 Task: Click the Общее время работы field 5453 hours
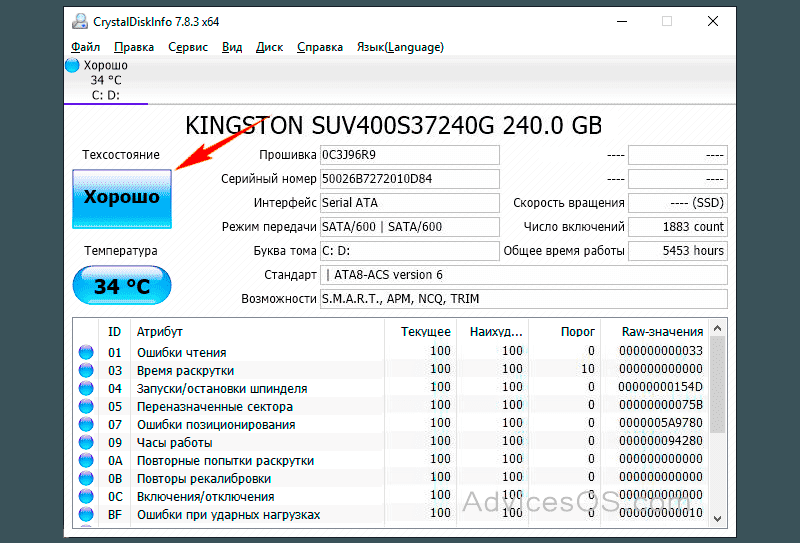(x=678, y=251)
